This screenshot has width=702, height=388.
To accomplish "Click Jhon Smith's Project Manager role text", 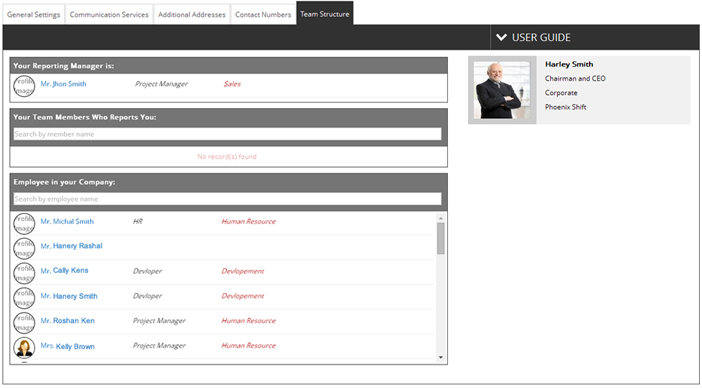I will point(161,84).
